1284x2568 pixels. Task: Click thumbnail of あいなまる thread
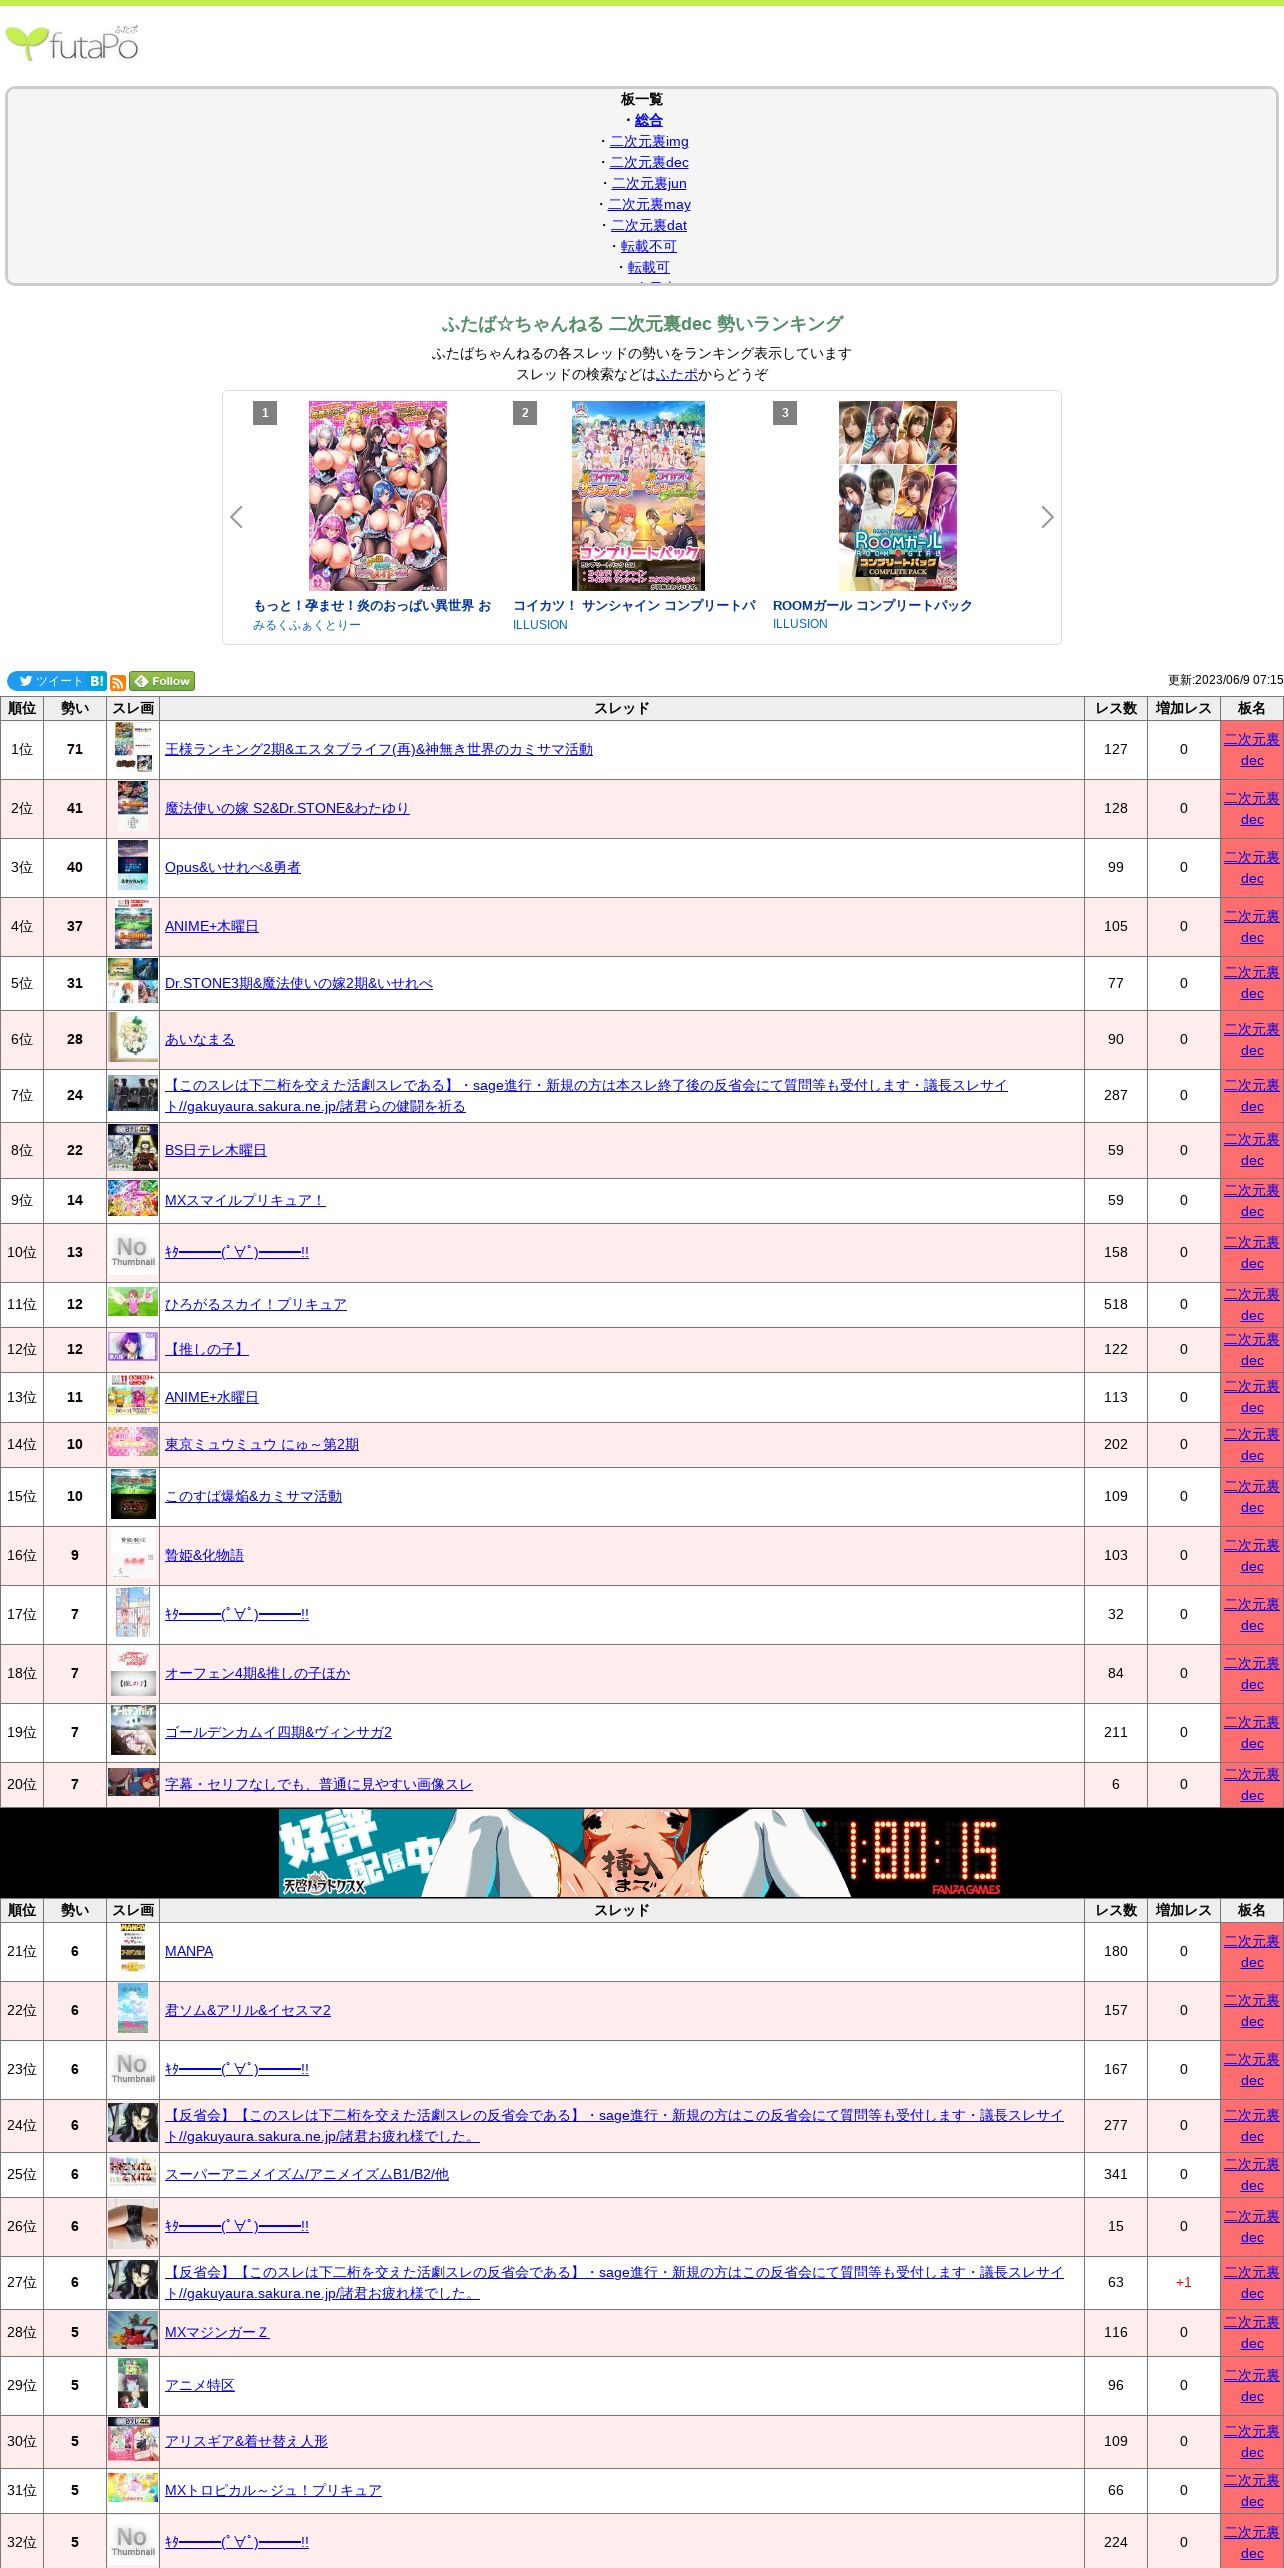click(x=133, y=1039)
